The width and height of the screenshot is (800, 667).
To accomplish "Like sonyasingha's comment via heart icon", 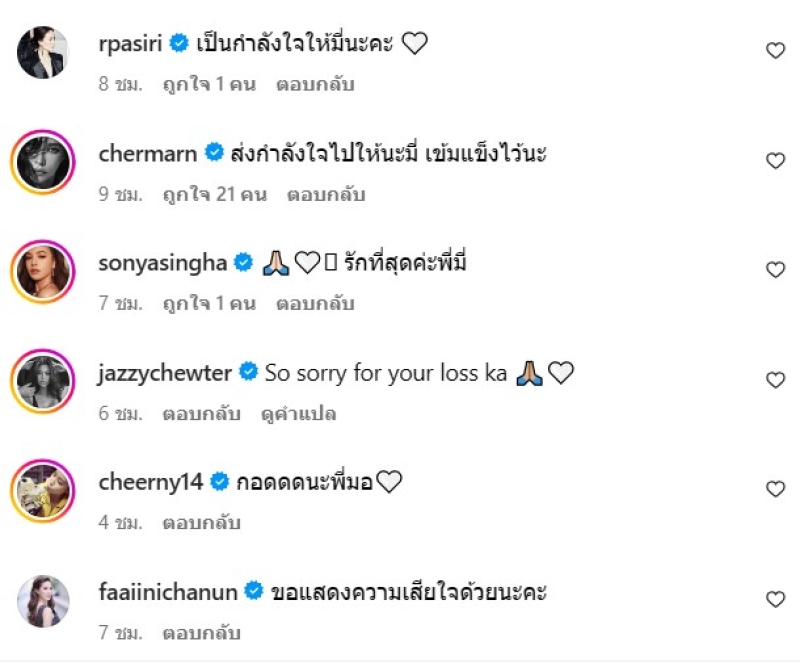I will click(775, 270).
